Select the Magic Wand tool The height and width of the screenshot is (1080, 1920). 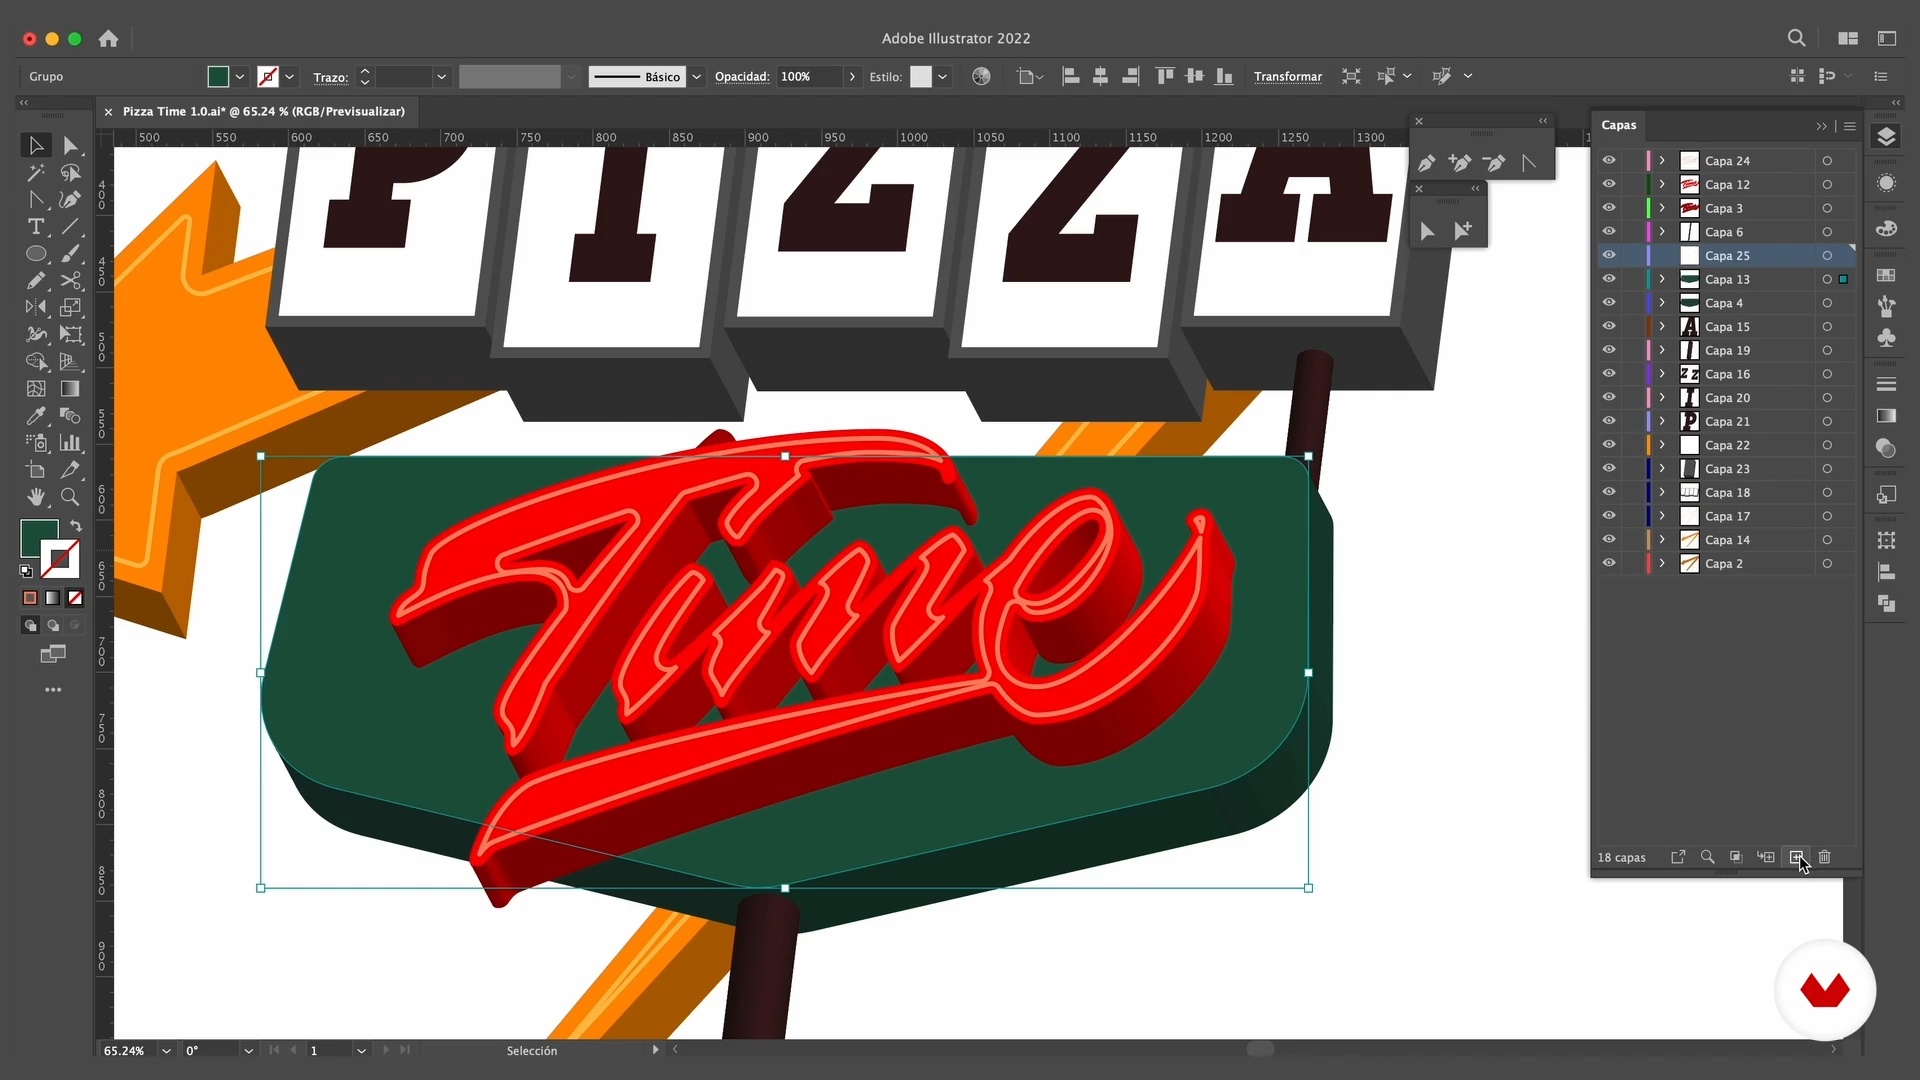point(36,173)
